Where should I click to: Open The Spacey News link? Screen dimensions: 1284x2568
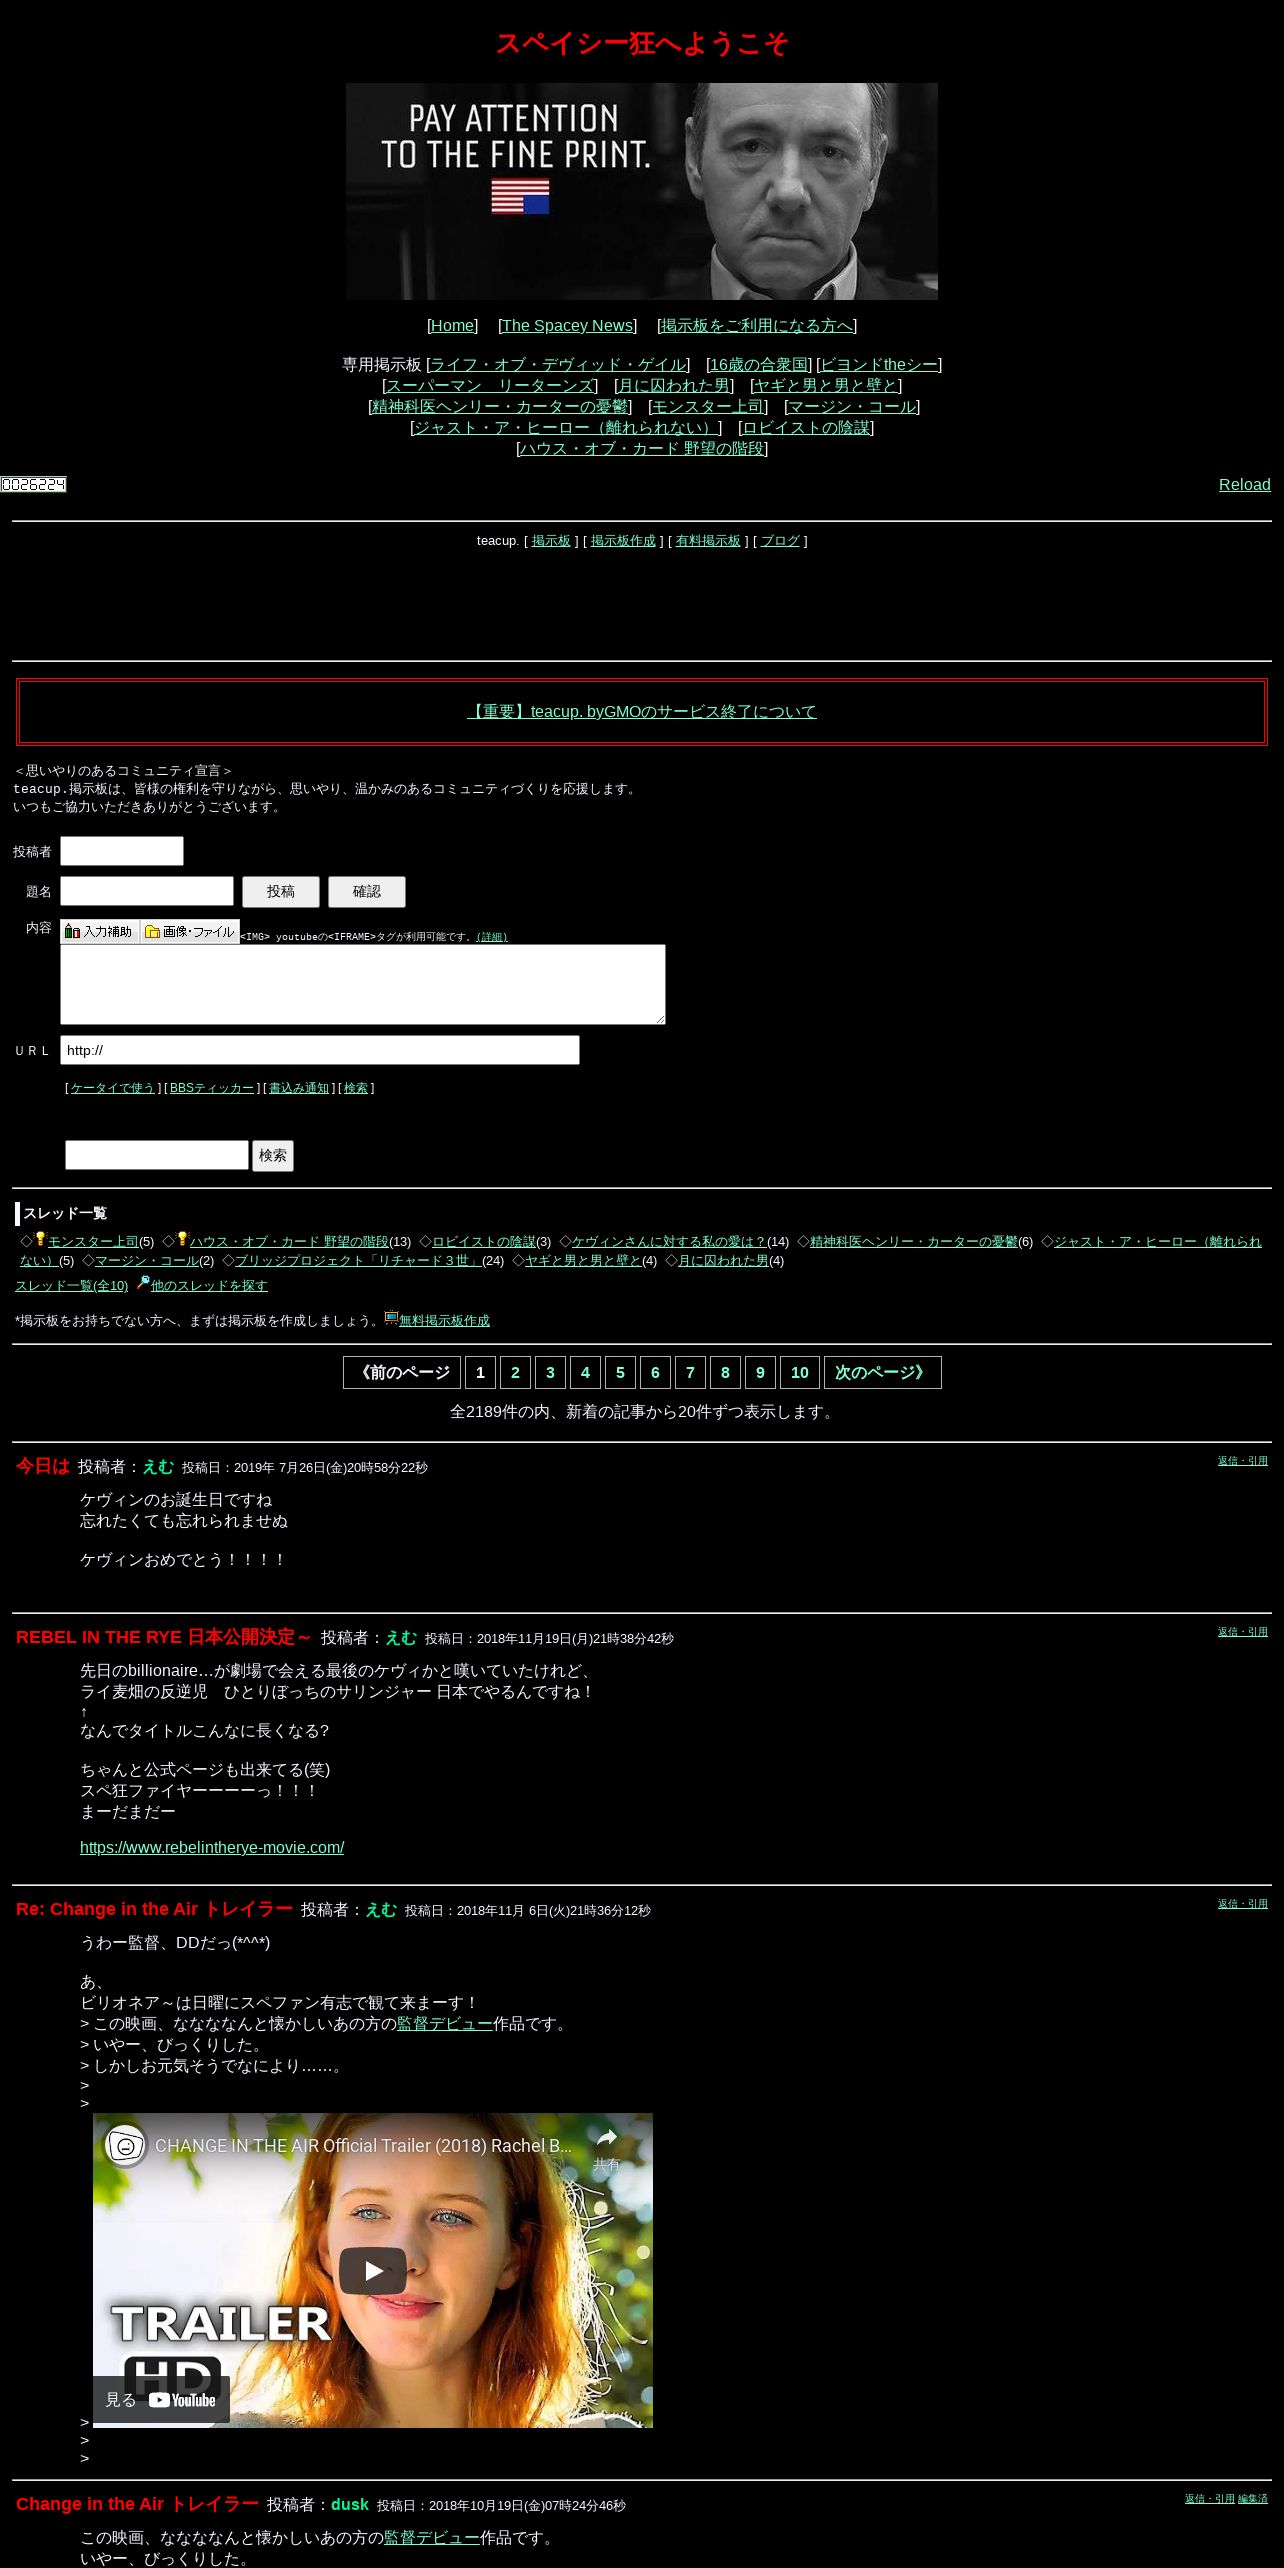567,325
